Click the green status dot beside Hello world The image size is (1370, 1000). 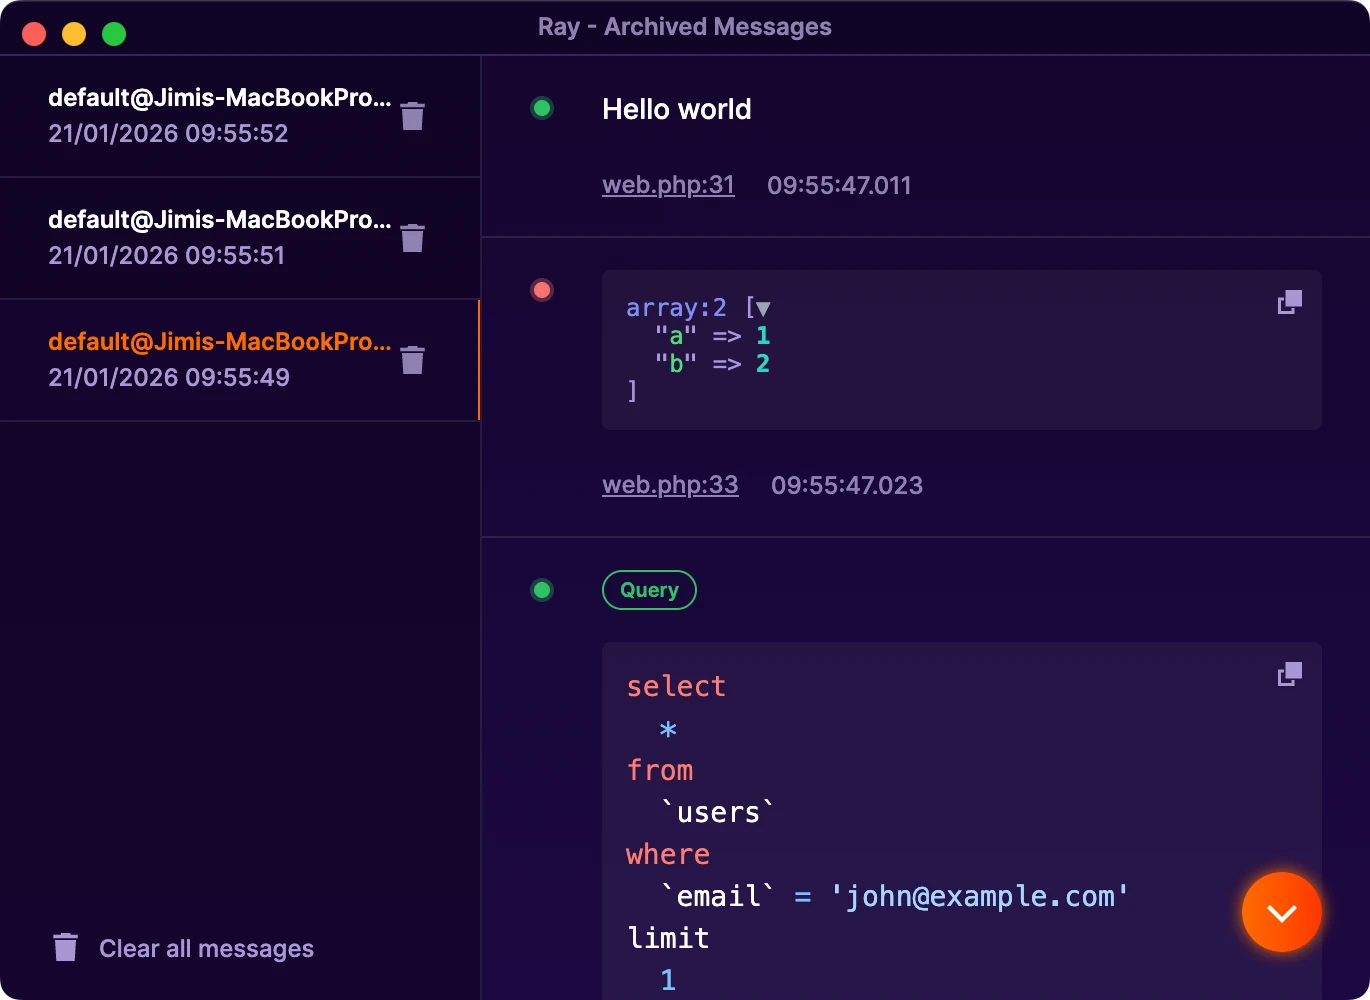[542, 108]
